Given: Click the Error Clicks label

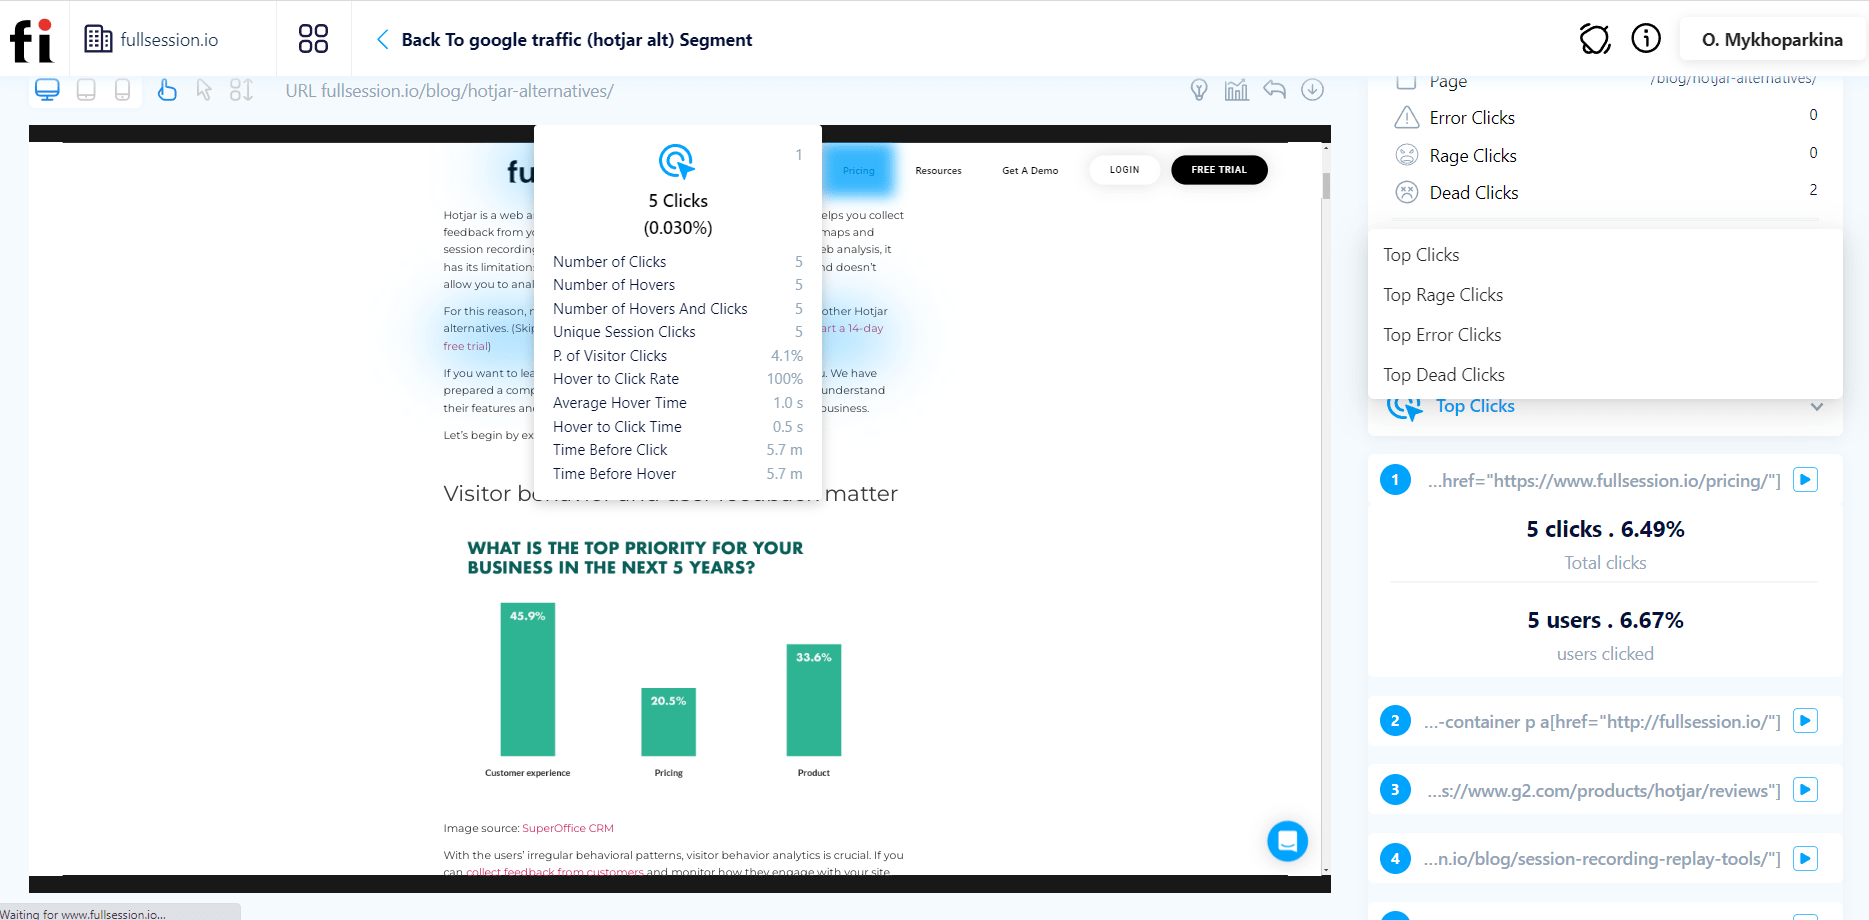Looking at the screenshot, I should click(x=1472, y=118).
